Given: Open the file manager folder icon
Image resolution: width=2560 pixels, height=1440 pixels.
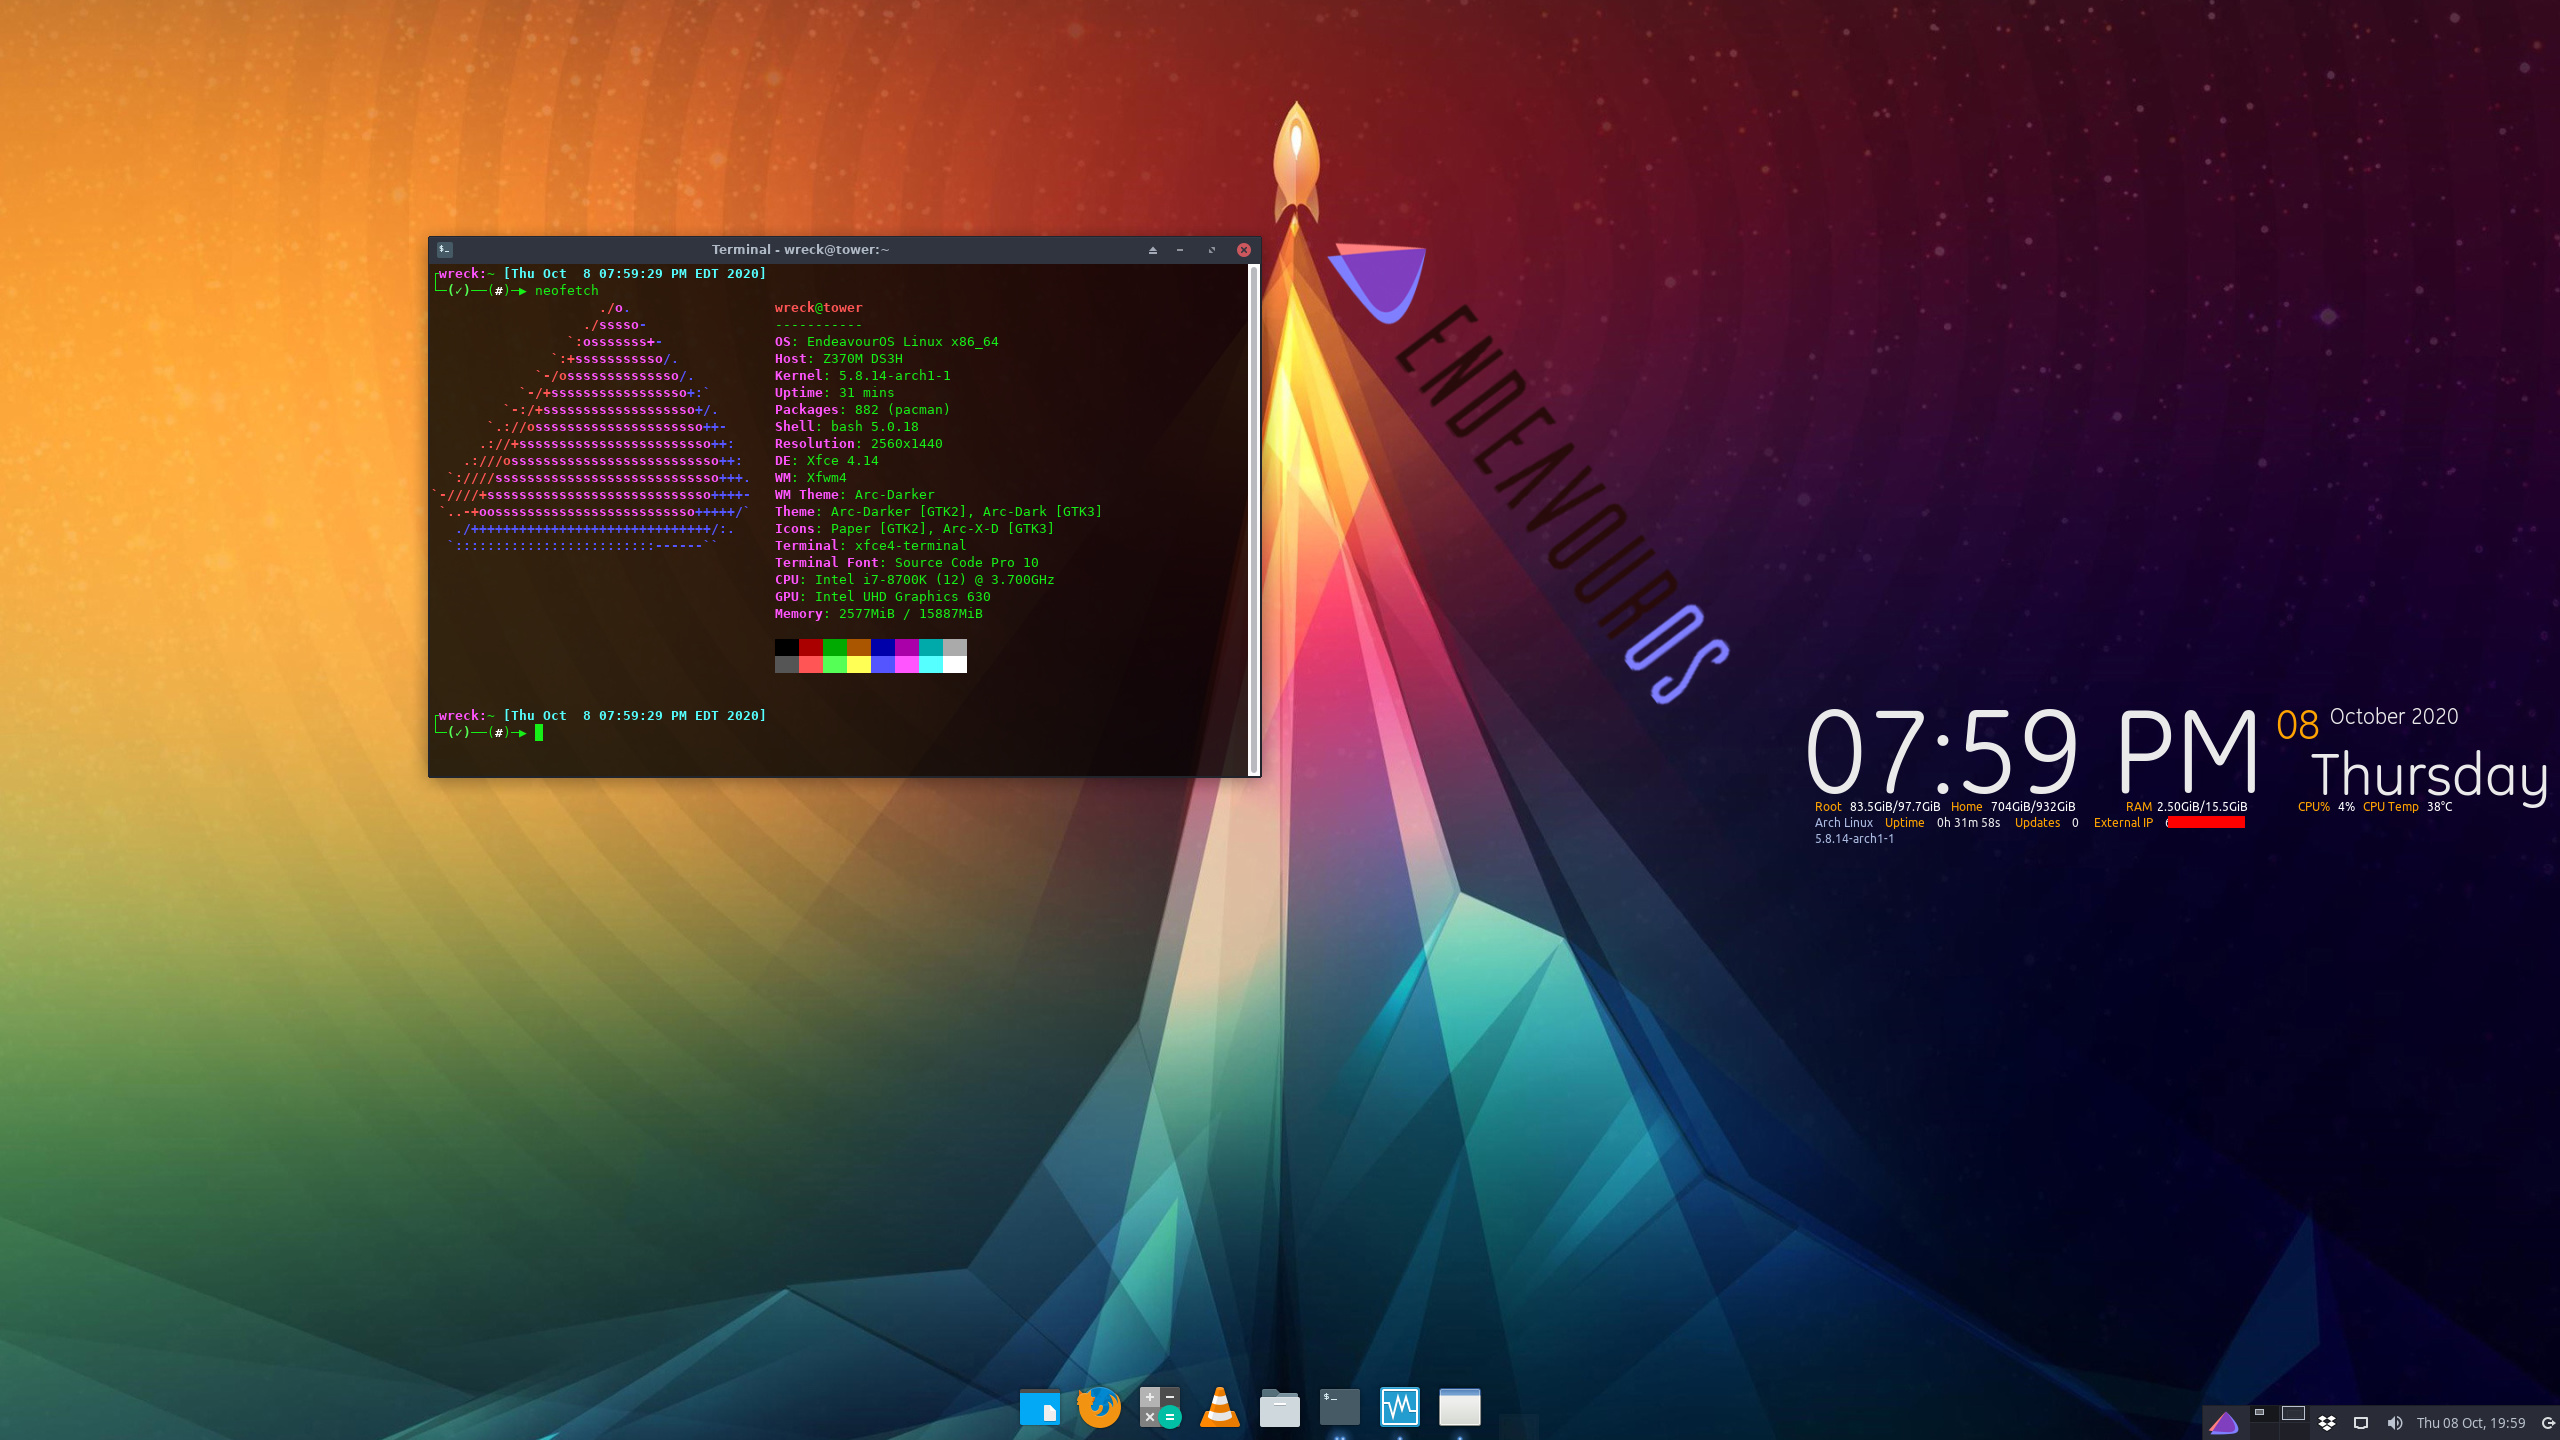Looking at the screenshot, I should (1279, 1407).
